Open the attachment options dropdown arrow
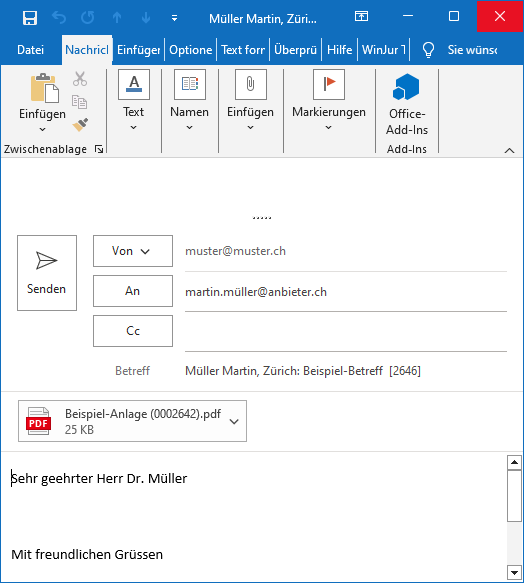524x583 pixels. point(234,421)
